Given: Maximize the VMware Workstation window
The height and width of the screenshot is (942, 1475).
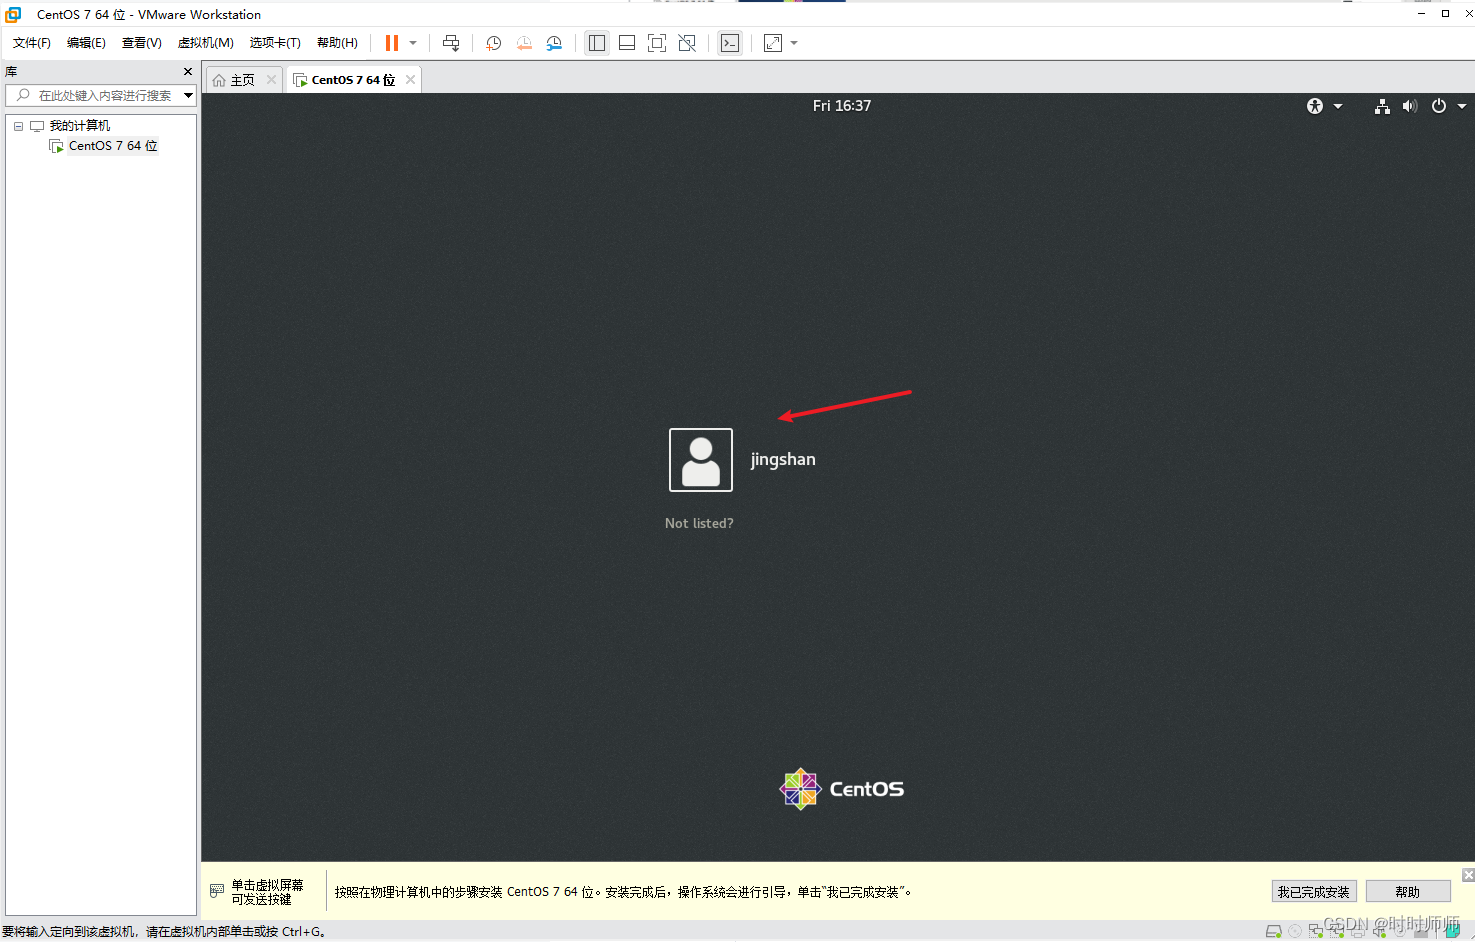Looking at the screenshot, I should [1445, 14].
